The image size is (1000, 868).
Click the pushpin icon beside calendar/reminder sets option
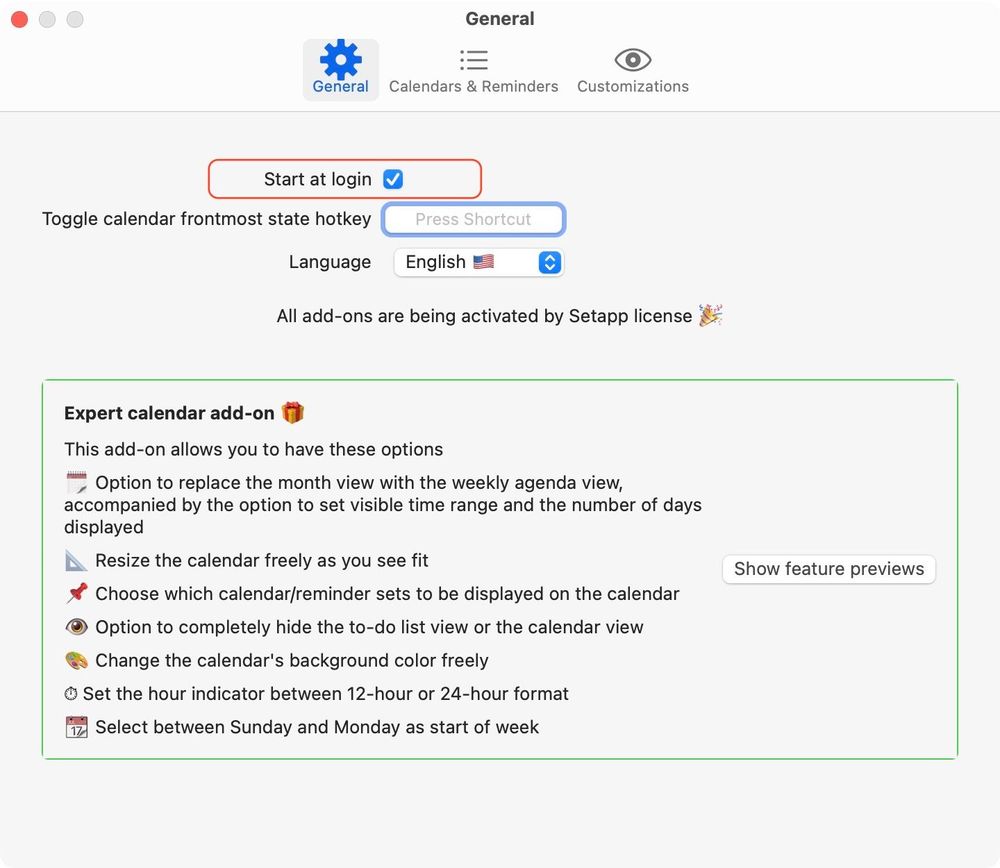click(77, 593)
